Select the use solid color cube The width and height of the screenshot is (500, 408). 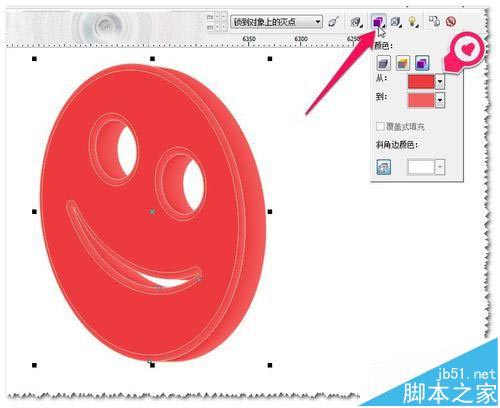point(403,63)
